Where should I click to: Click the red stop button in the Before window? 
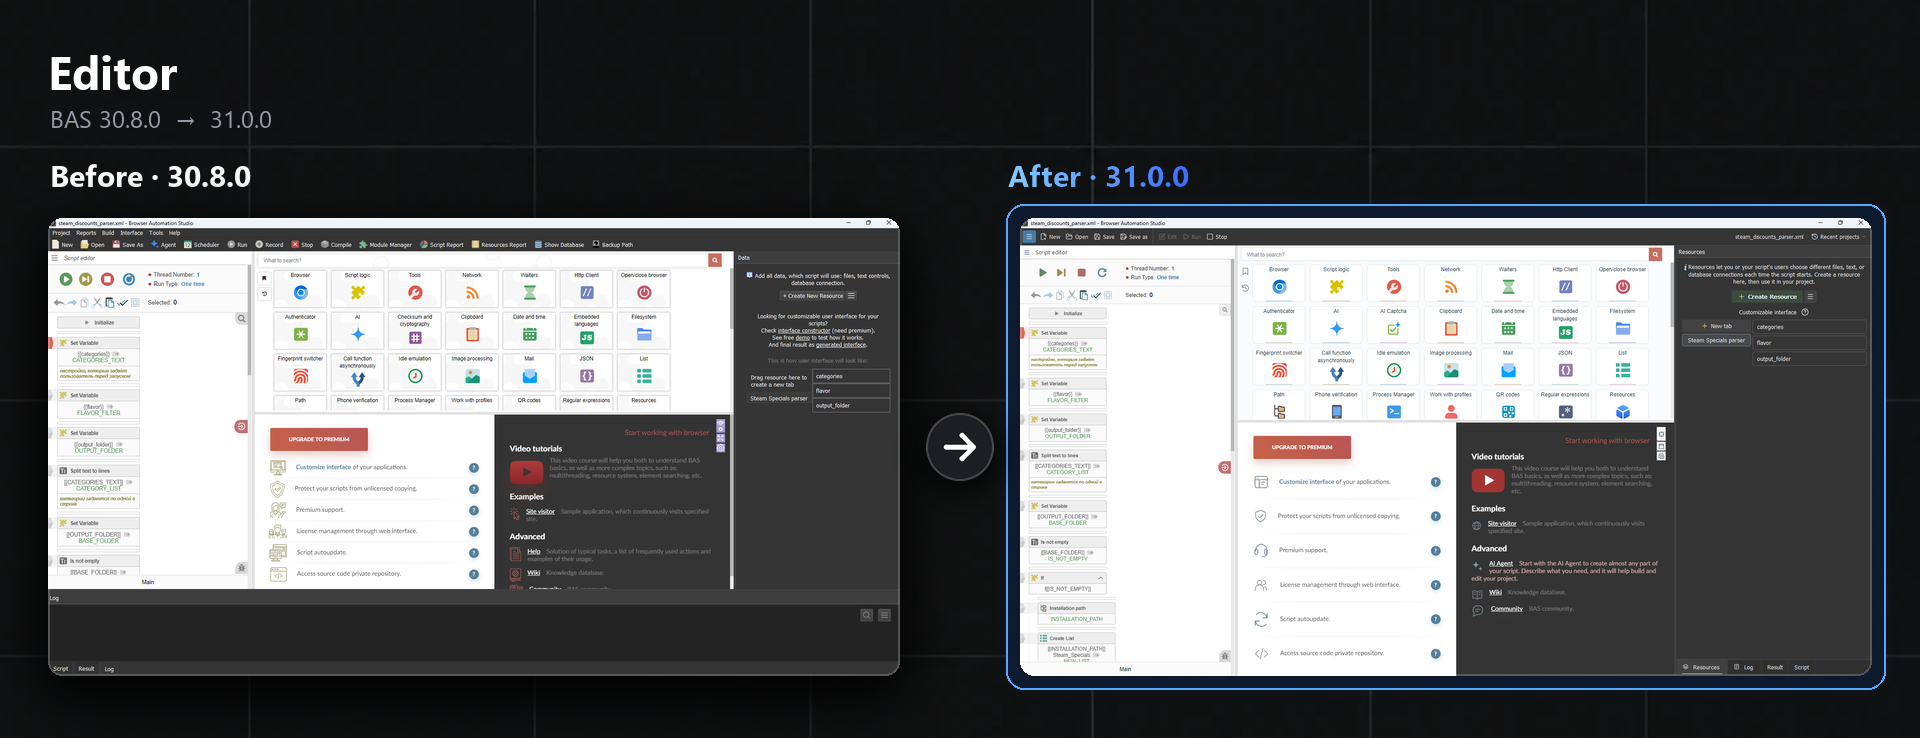[x=107, y=279]
